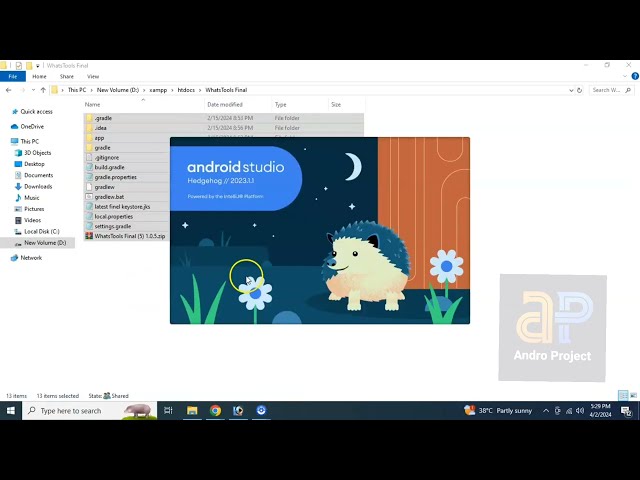The height and width of the screenshot is (480, 640).
Task: Click New Volume (D:) breadcrumb
Action: point(118,90)
